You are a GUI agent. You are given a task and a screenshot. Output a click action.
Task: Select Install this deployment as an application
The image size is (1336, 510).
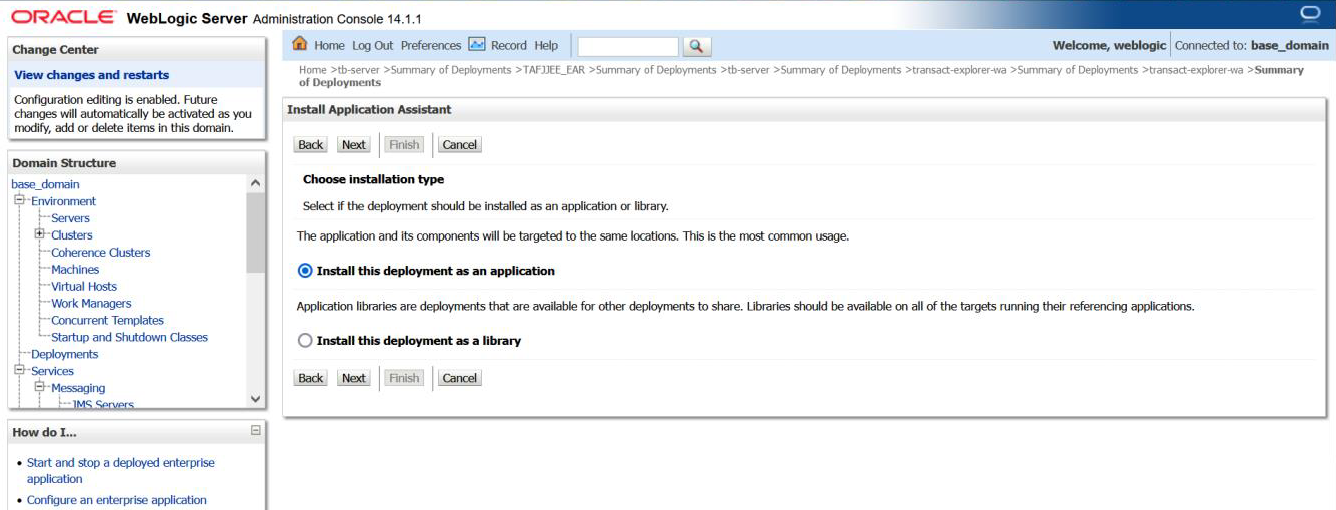pos(305,271)
